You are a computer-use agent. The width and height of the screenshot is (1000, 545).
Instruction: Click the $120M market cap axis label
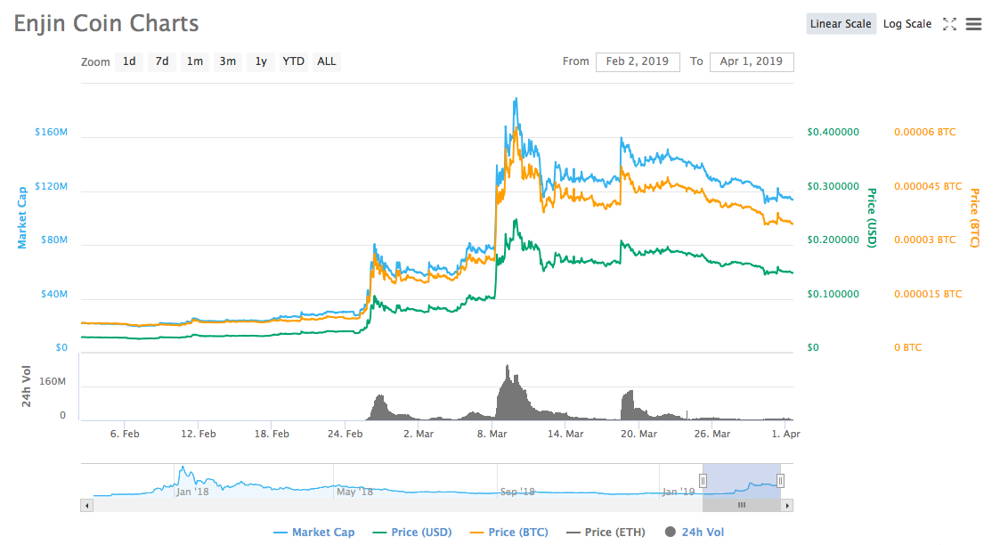[51, 186]
